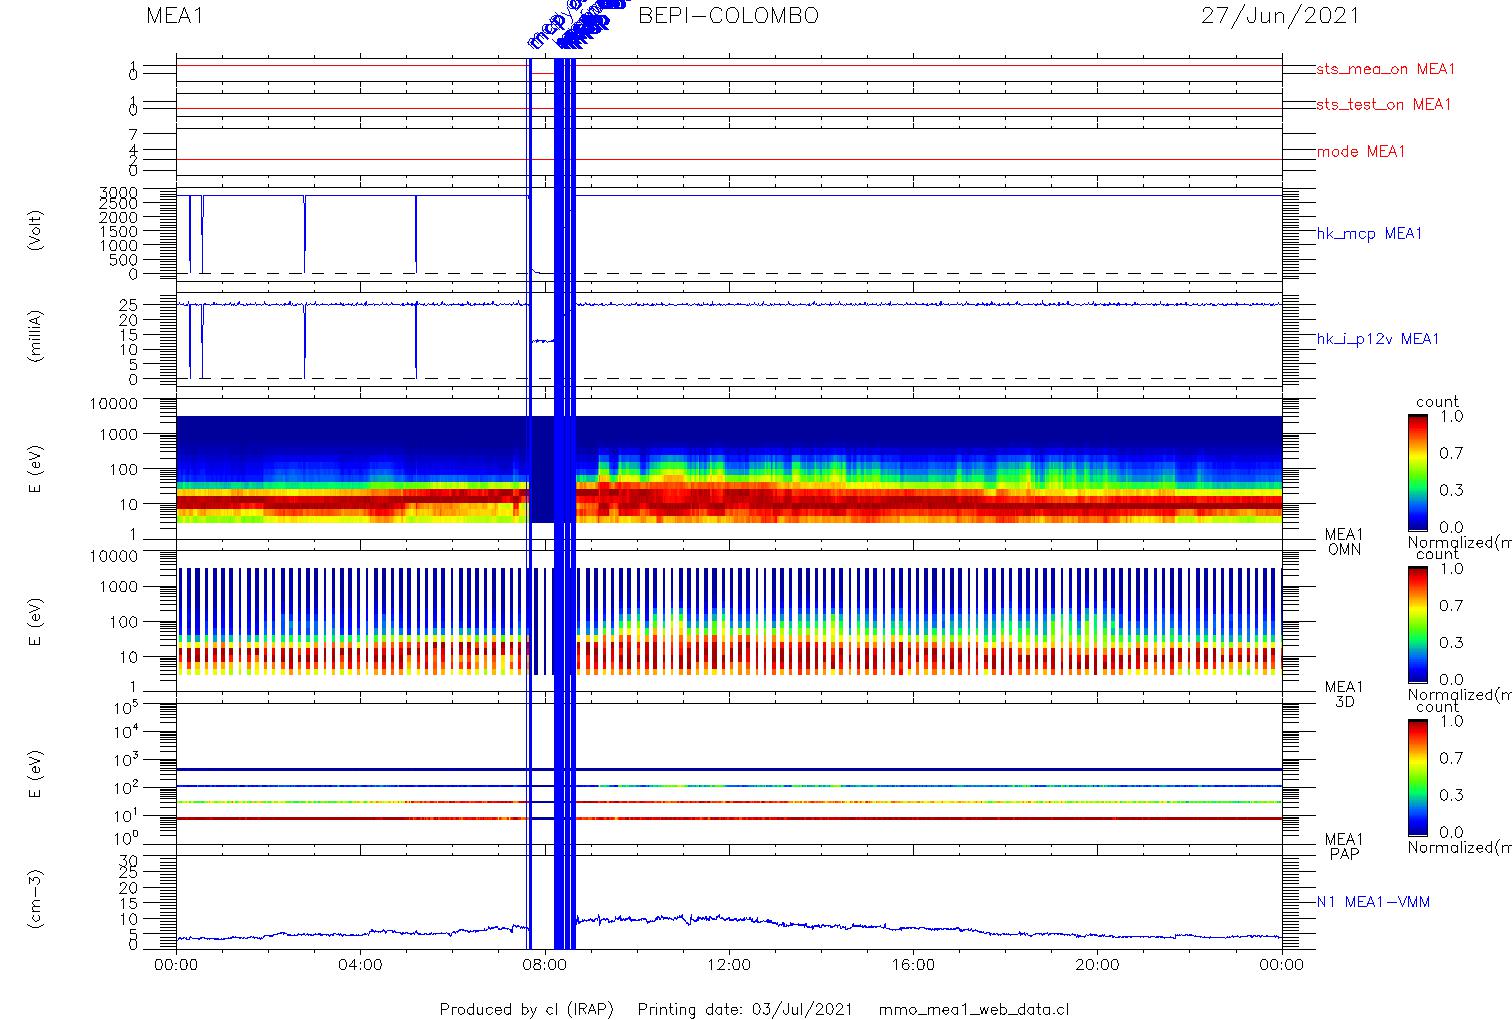The image size is (1512, 1020).
Task: Click the '(milliA)' axis label
Action: [x=36, y=336]
